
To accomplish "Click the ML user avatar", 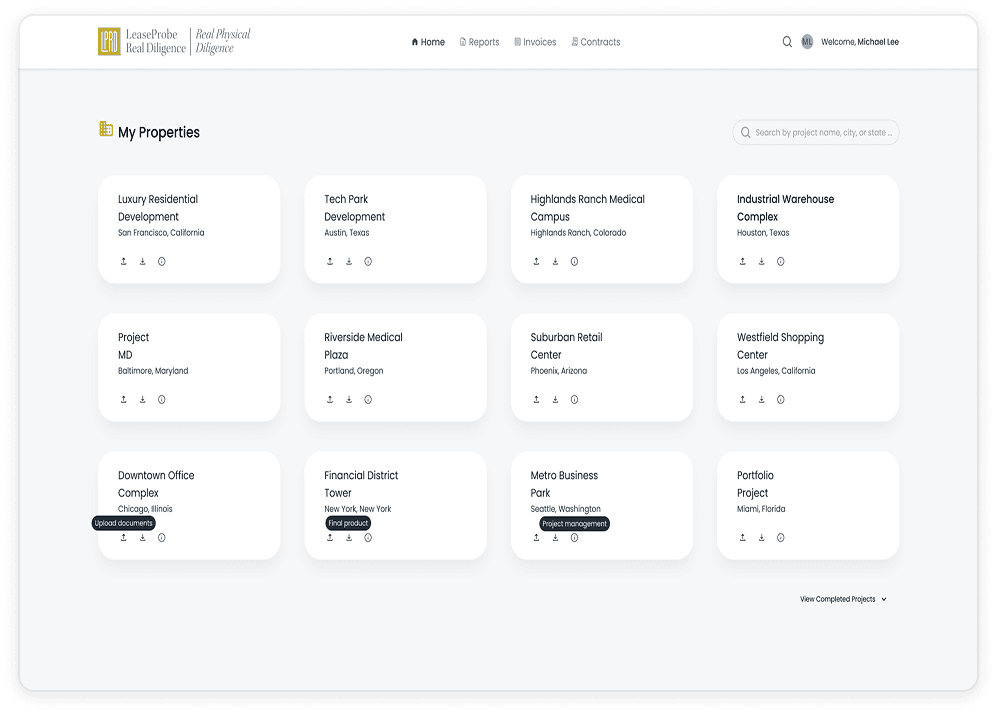I will point(807,42).
